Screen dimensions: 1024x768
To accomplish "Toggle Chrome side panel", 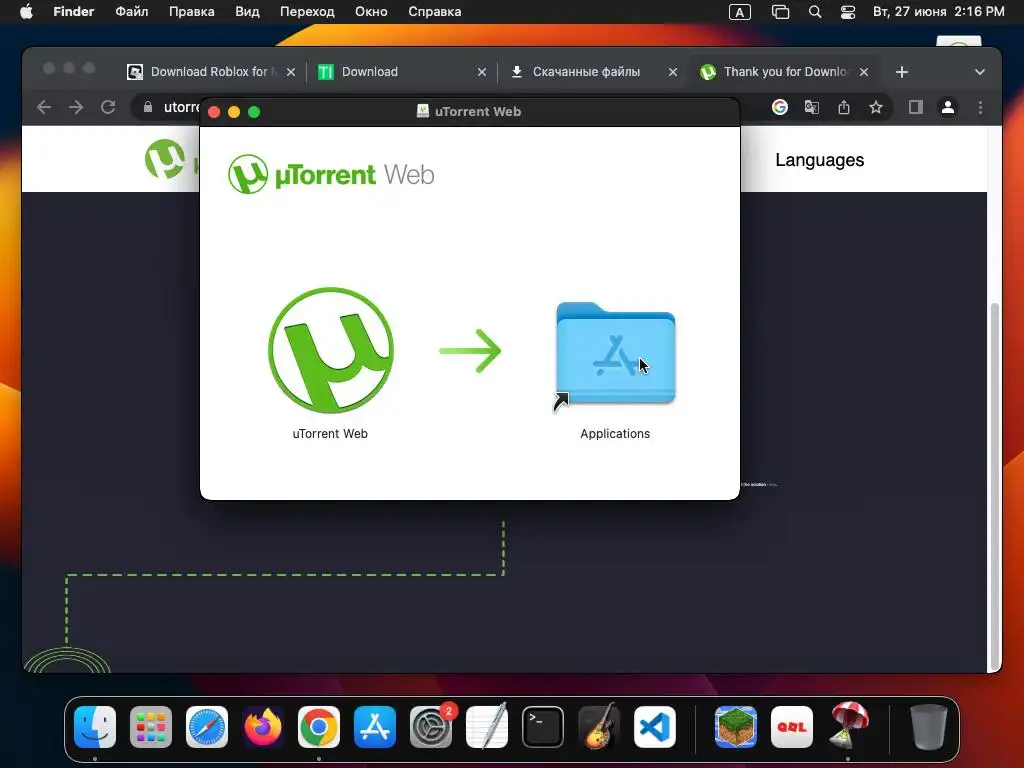I will coord(916,107).
